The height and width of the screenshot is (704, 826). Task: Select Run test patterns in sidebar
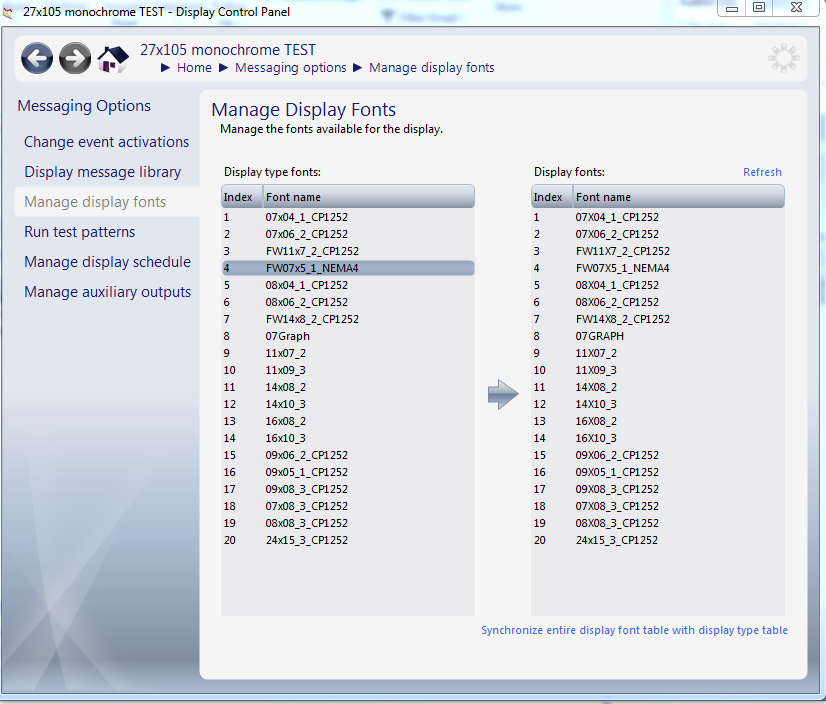click(79, 232)
